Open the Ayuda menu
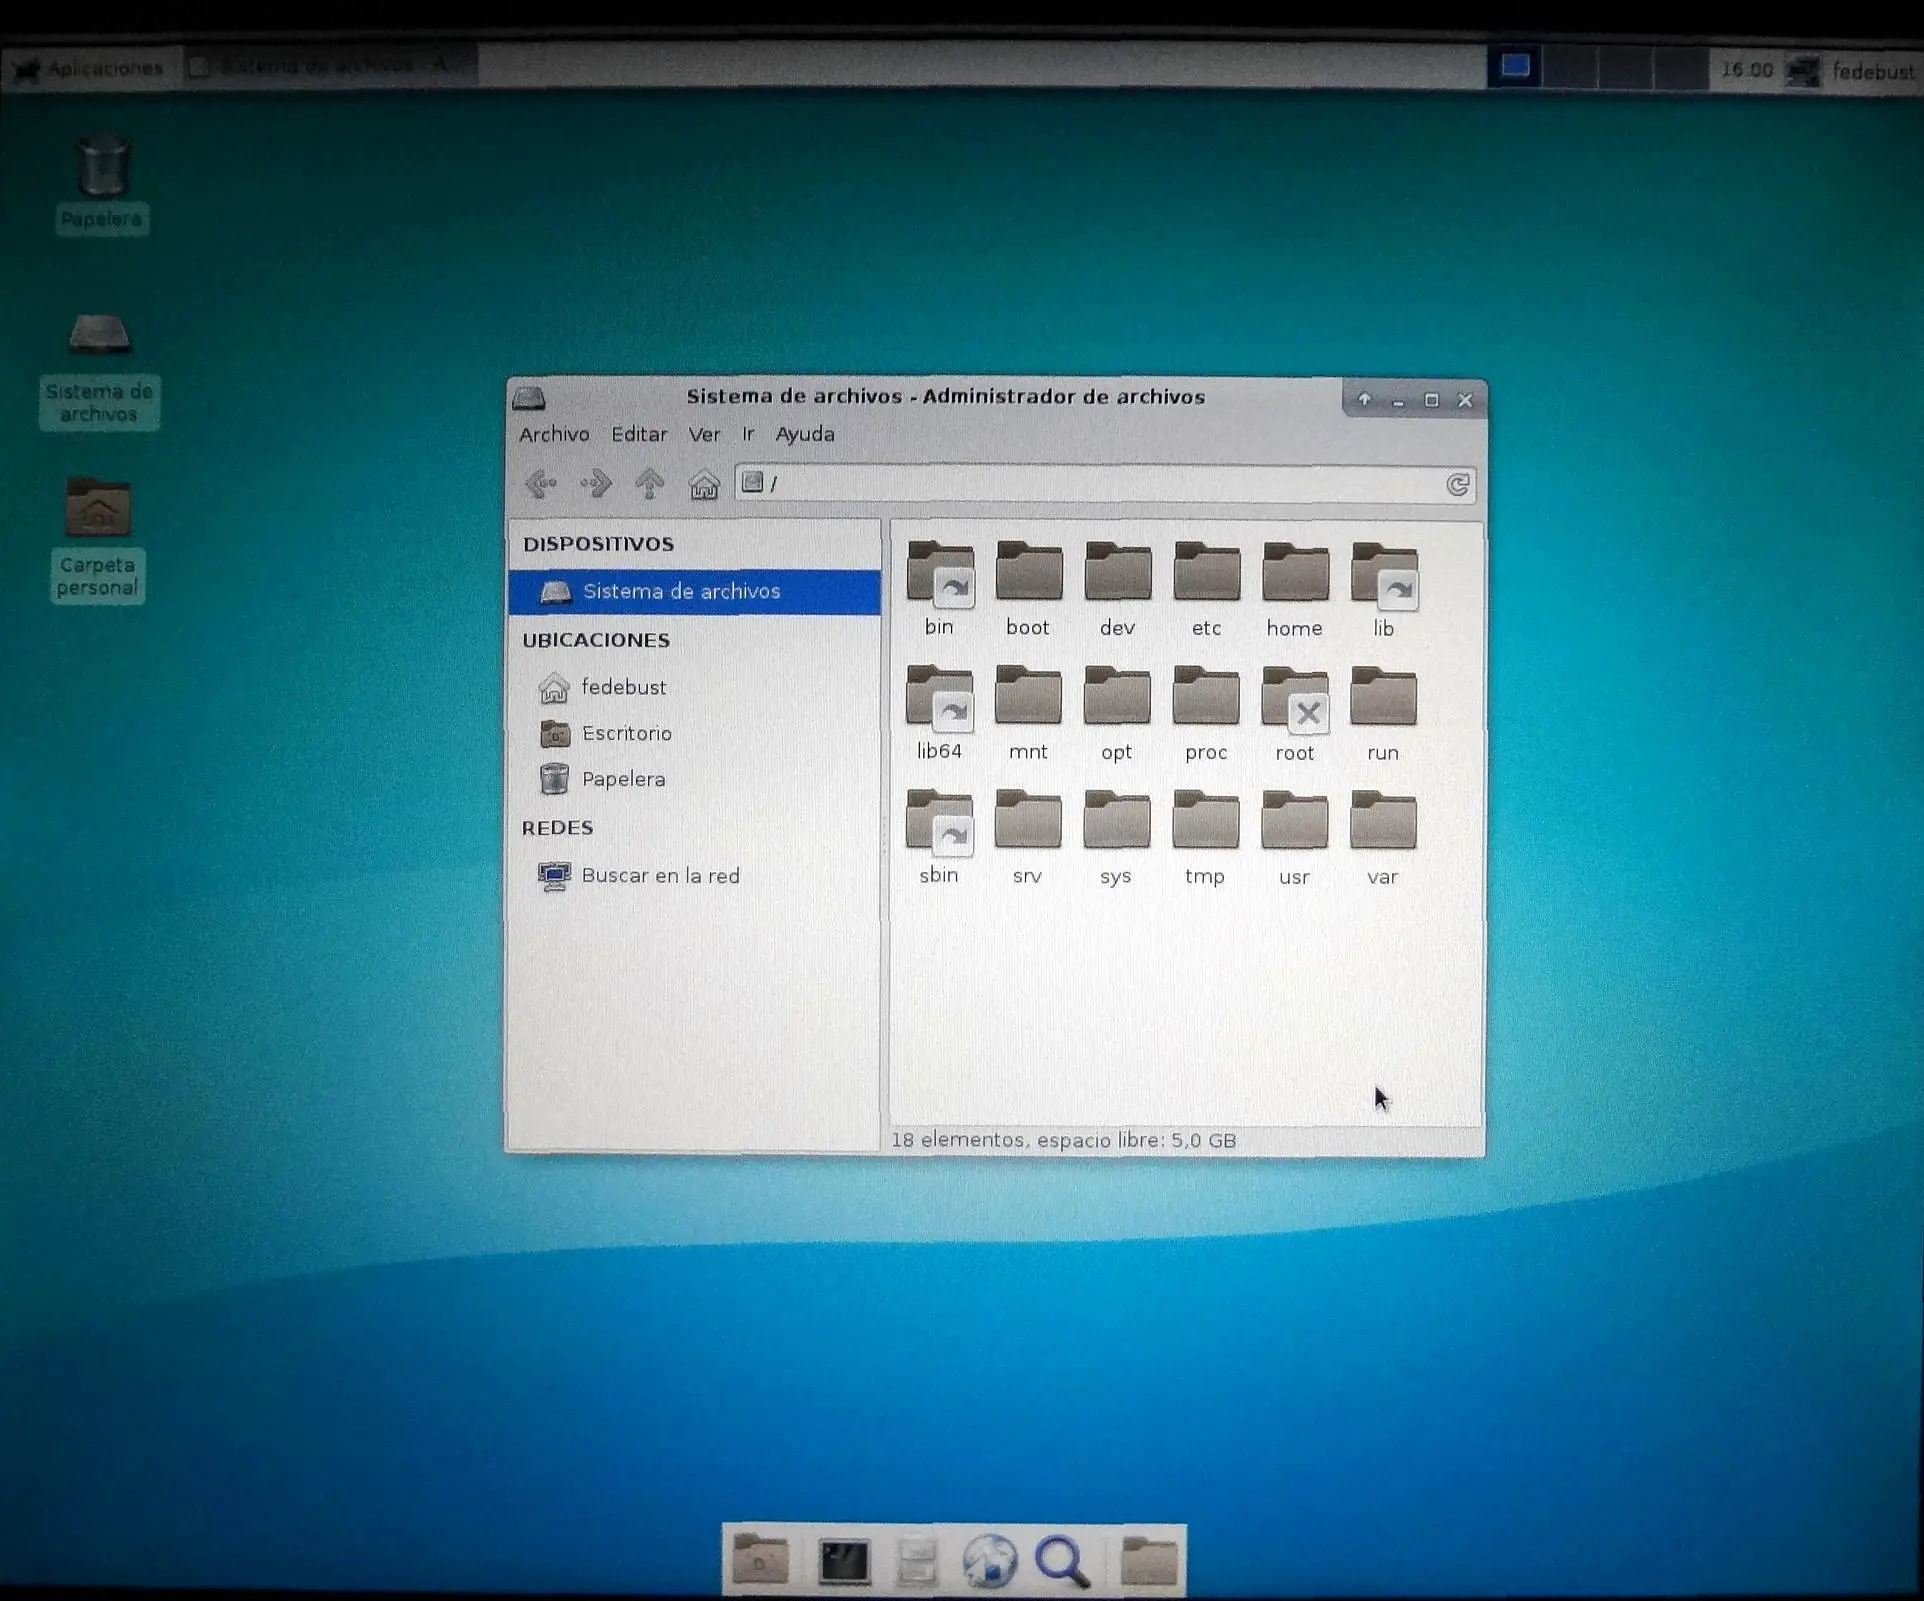This screenshot has width=1924, height=1601. click(x=805, y=434)
